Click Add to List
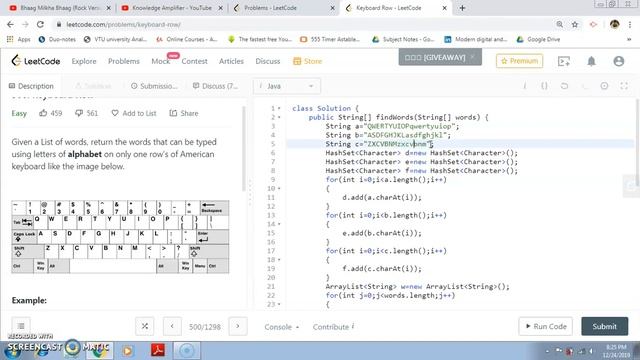Viewport: 640px width, 360px height. click(x=133, y=113)
